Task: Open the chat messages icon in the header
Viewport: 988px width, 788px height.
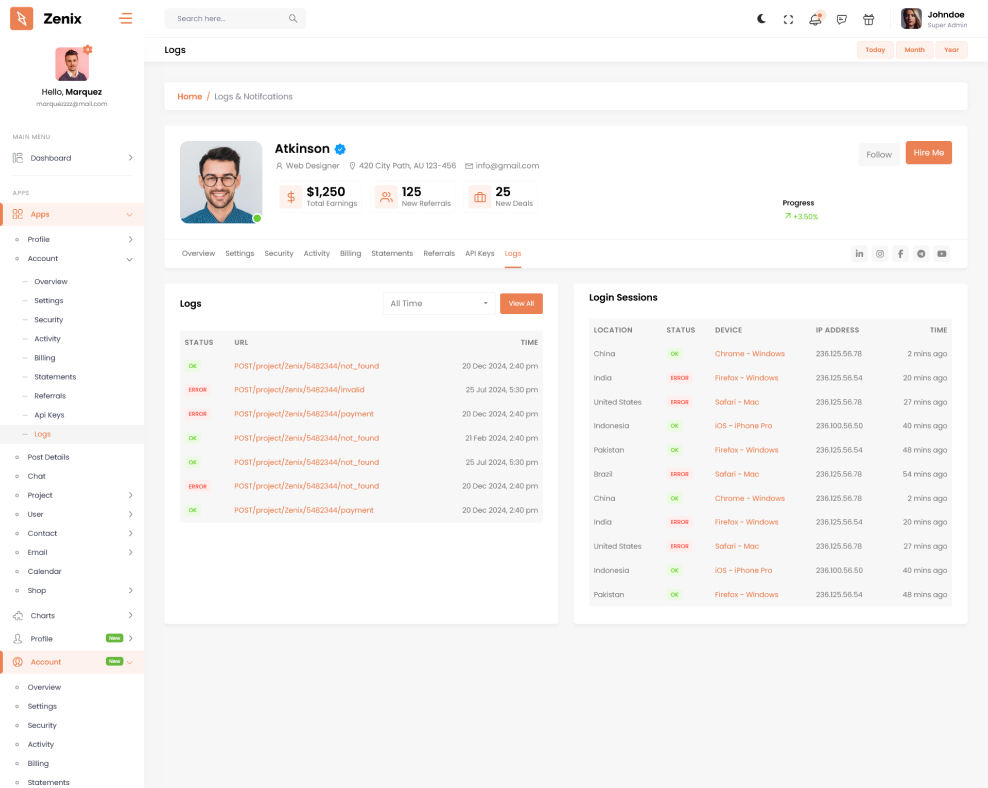Action: point(842,19)
